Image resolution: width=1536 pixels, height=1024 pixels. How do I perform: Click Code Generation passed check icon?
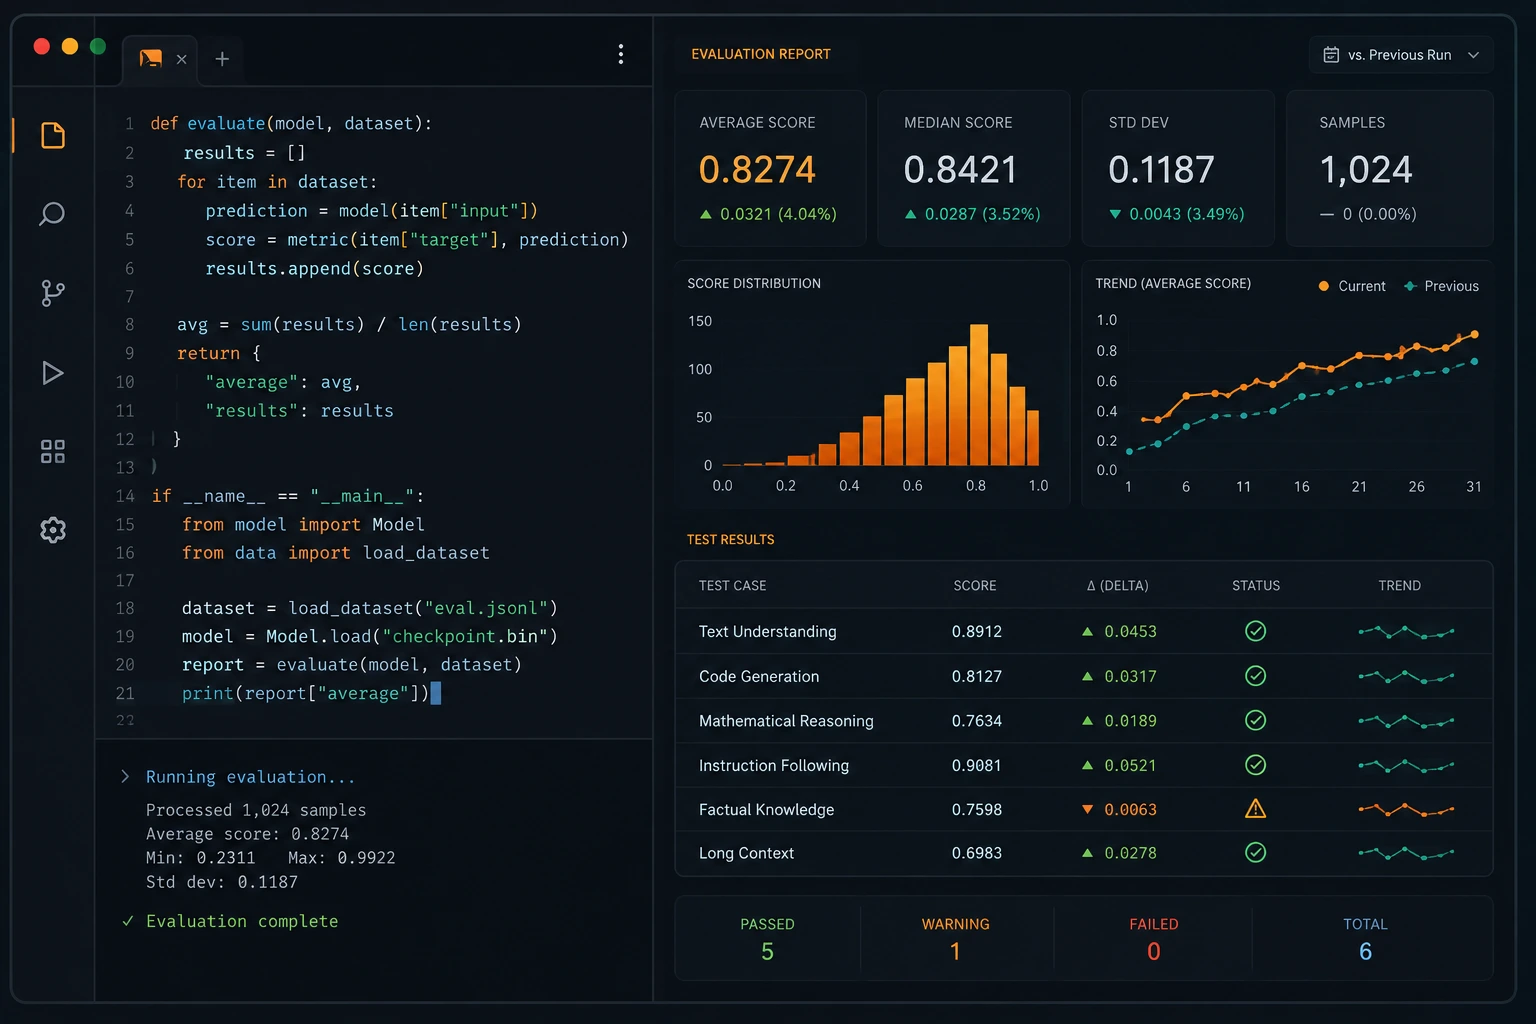pyautogui.click(x=1256, y=676)
